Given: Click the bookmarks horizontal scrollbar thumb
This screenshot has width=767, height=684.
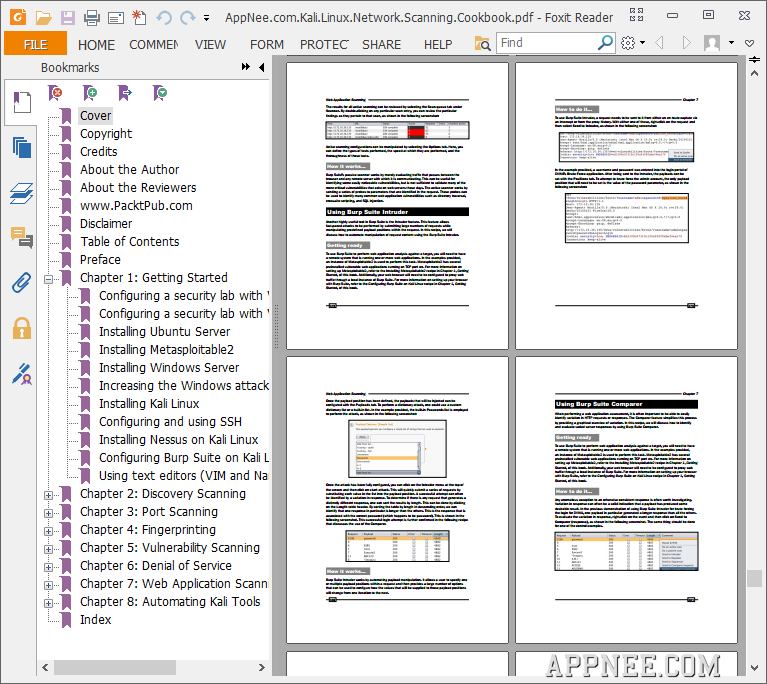Looking at the screenshot, I should click(x=115, y=667).
